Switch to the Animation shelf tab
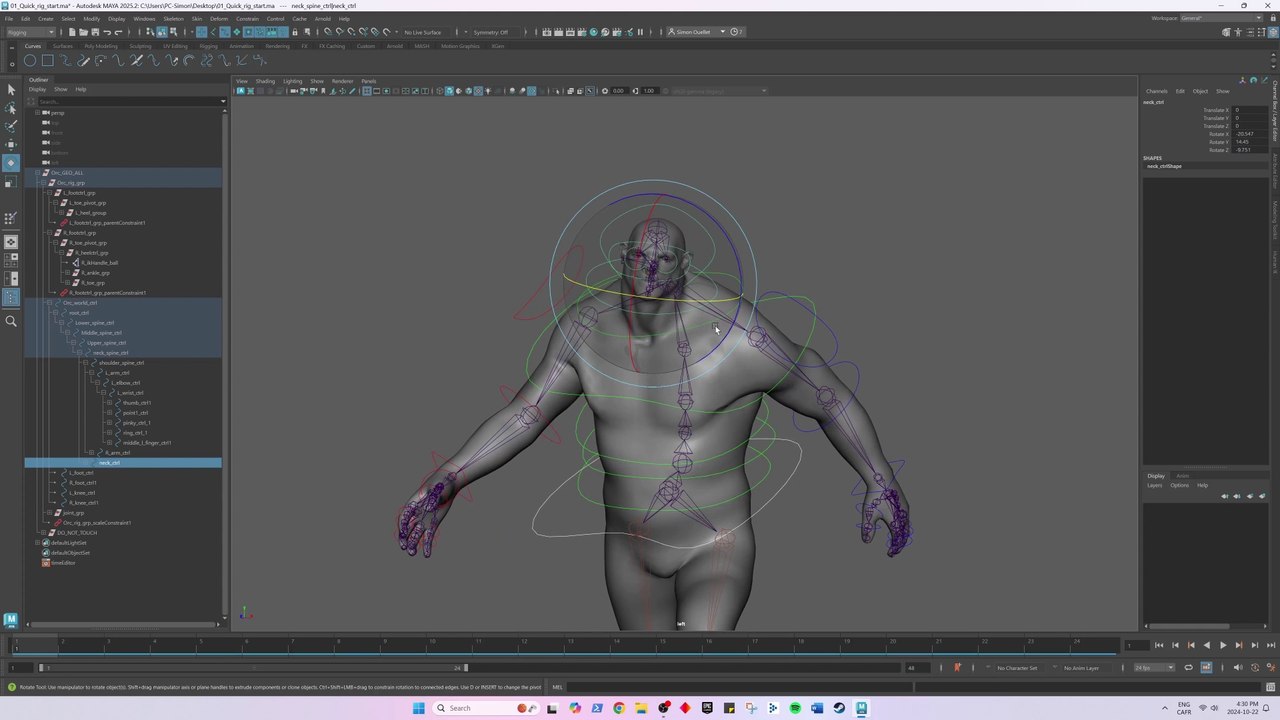The height and width of the screenshot is (720, 1280). tap(241, 46)
